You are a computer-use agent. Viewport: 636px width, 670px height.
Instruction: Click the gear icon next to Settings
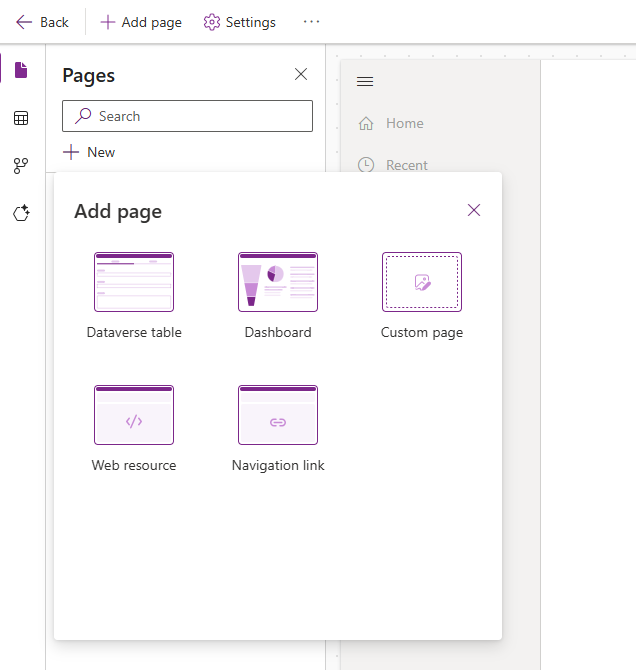click(212, 22)
